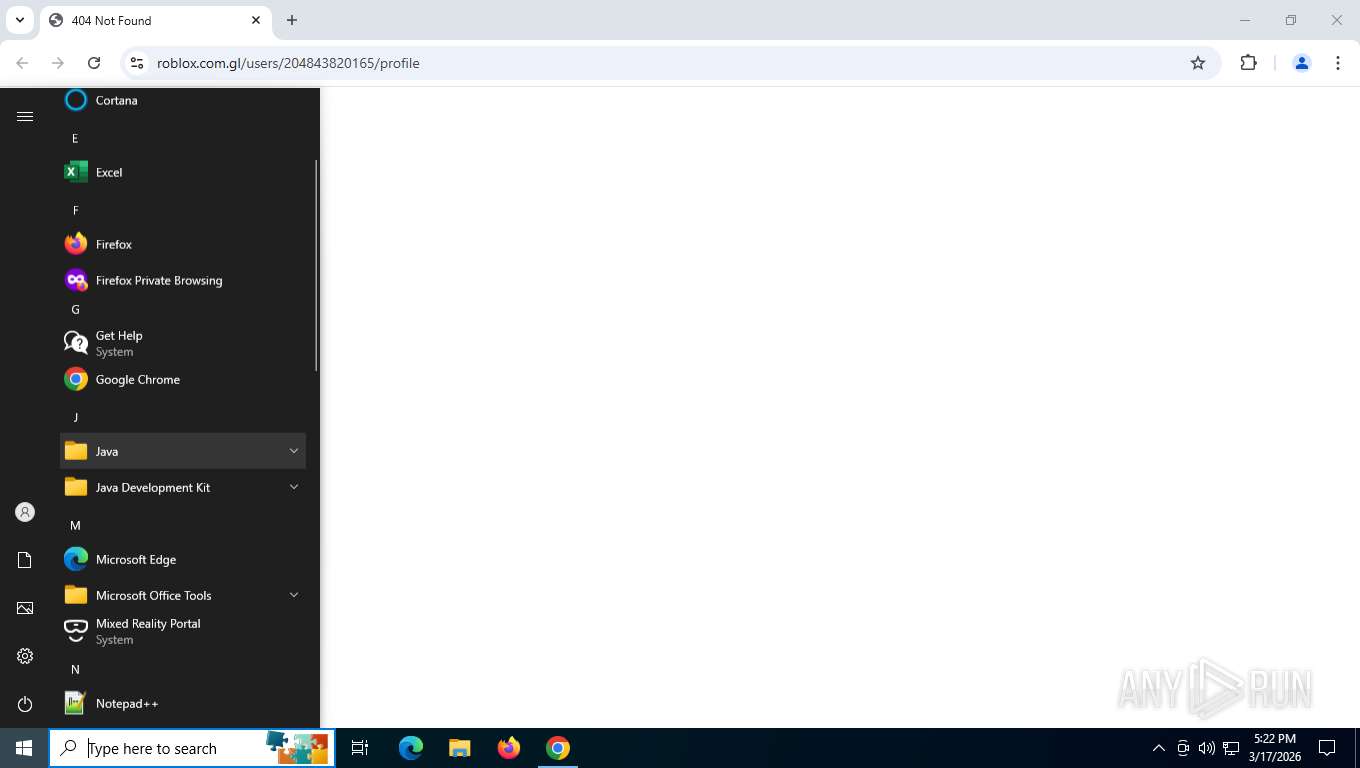
Task: Open the notification center icon
Action: 1327,748
